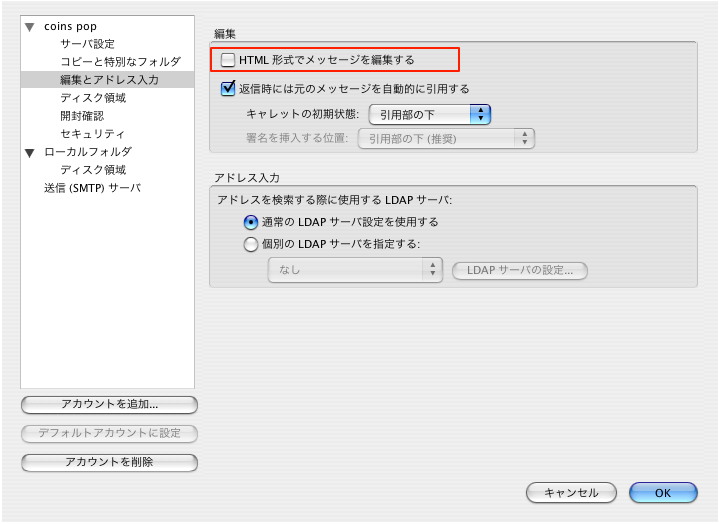
Task: Select 編集とアドレス入力 in sidebar
Action: 109,80
